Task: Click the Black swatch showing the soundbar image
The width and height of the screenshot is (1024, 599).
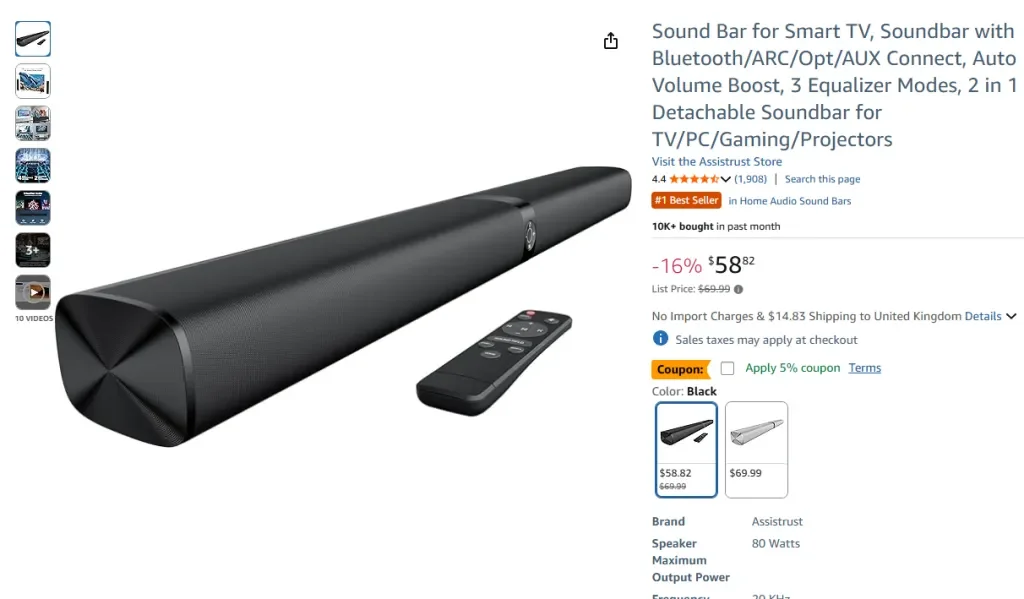Action: click(685, 433)
